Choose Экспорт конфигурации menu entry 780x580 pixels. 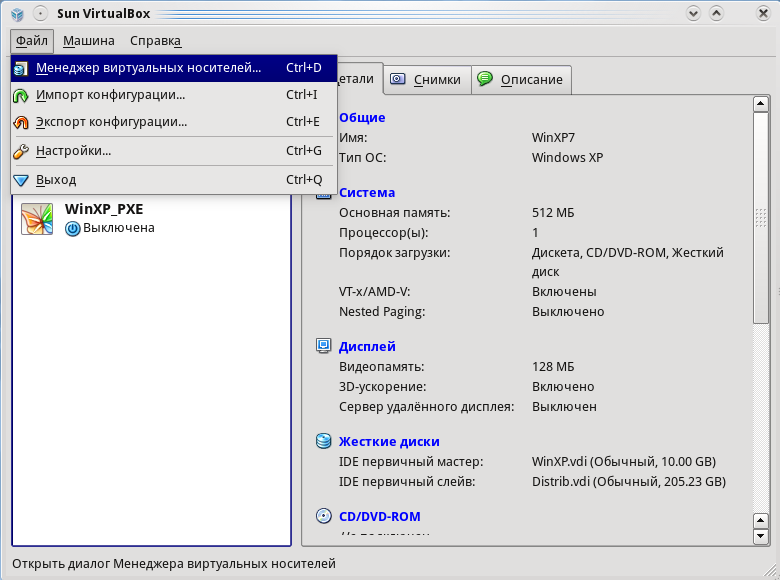tap(174, 122)
